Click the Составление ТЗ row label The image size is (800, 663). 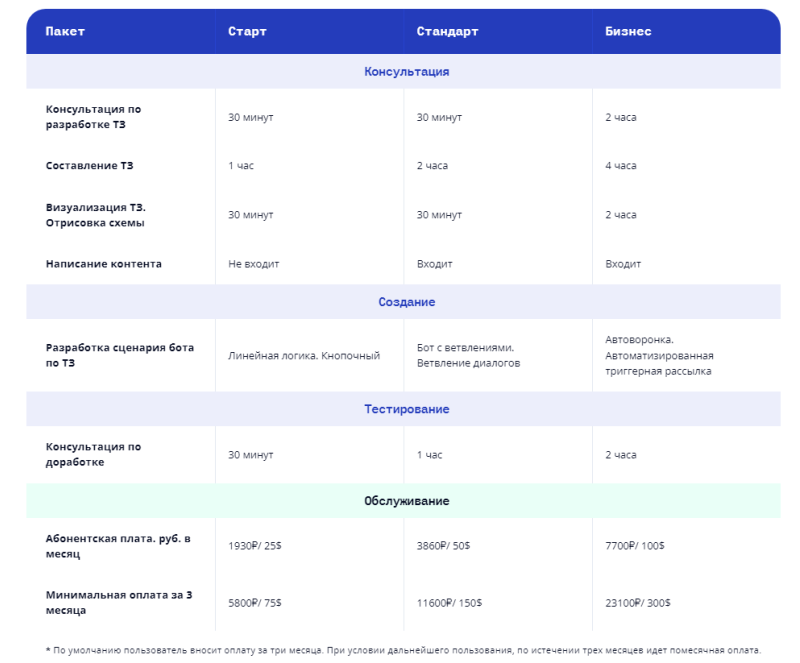(89, 166)
